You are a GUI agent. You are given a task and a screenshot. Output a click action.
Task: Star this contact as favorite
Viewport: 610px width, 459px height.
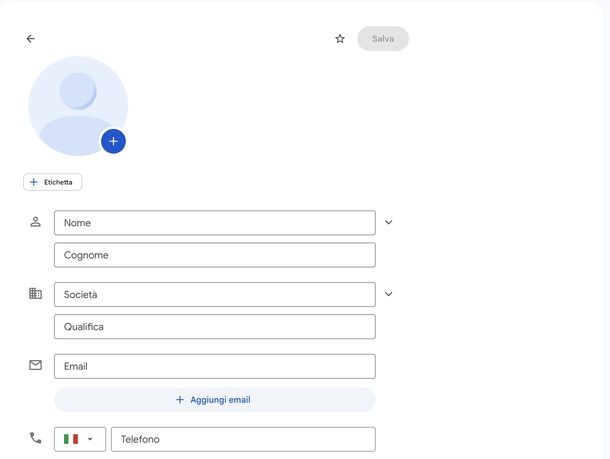(340, 39)
